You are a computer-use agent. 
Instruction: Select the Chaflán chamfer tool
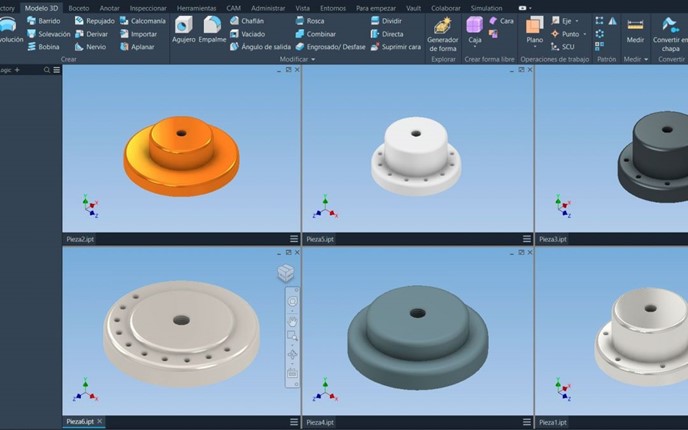point(247,21)
